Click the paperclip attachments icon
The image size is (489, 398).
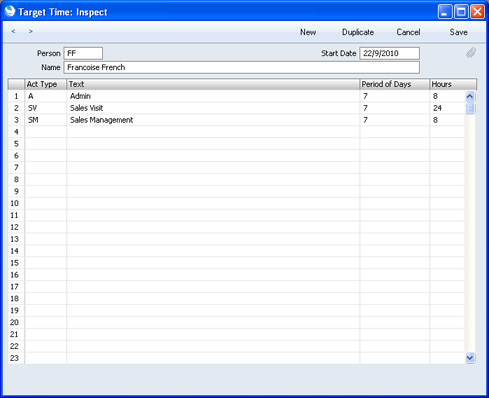pyautogui.click(x=471, y=53)
